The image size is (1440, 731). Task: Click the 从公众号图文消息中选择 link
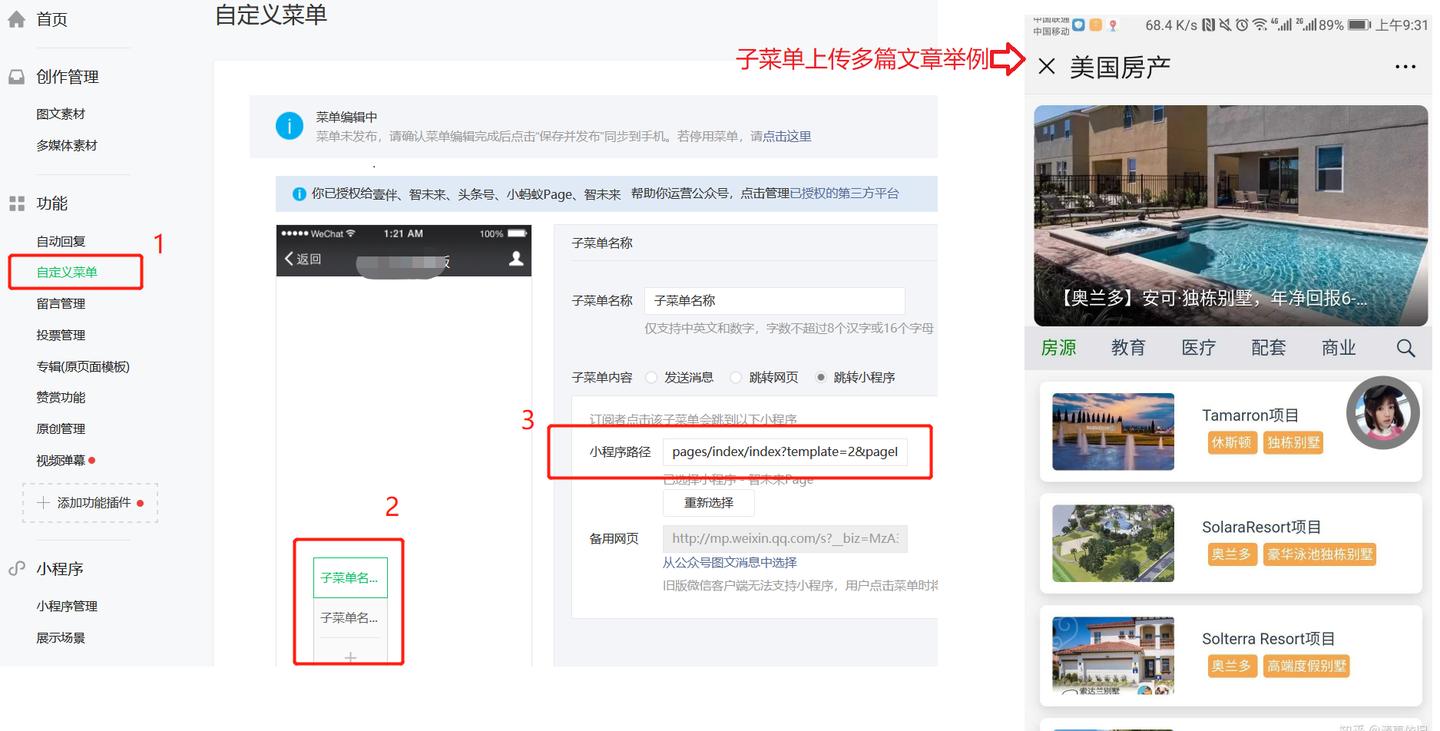(x=730, y=563)
